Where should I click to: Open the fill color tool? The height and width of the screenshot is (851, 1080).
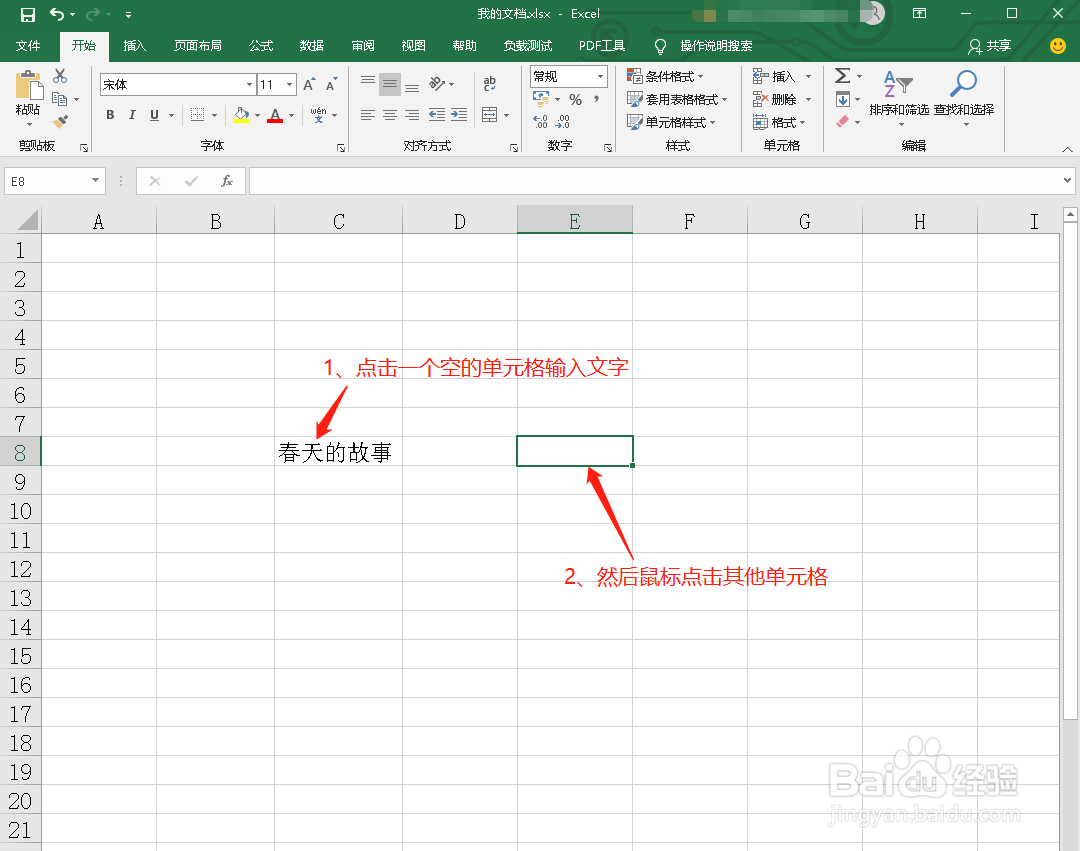(241, 115)
